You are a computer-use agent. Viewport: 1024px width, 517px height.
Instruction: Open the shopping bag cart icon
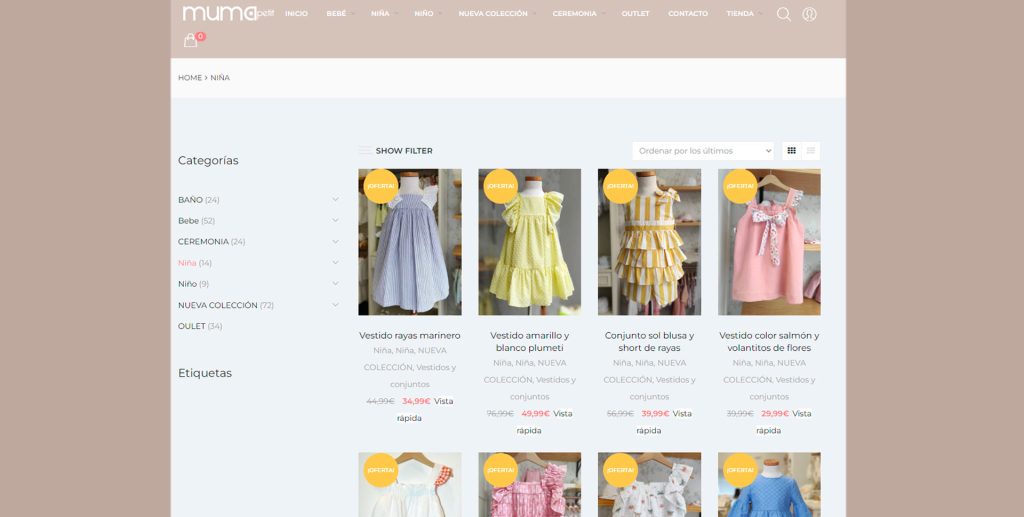[190, 40]
